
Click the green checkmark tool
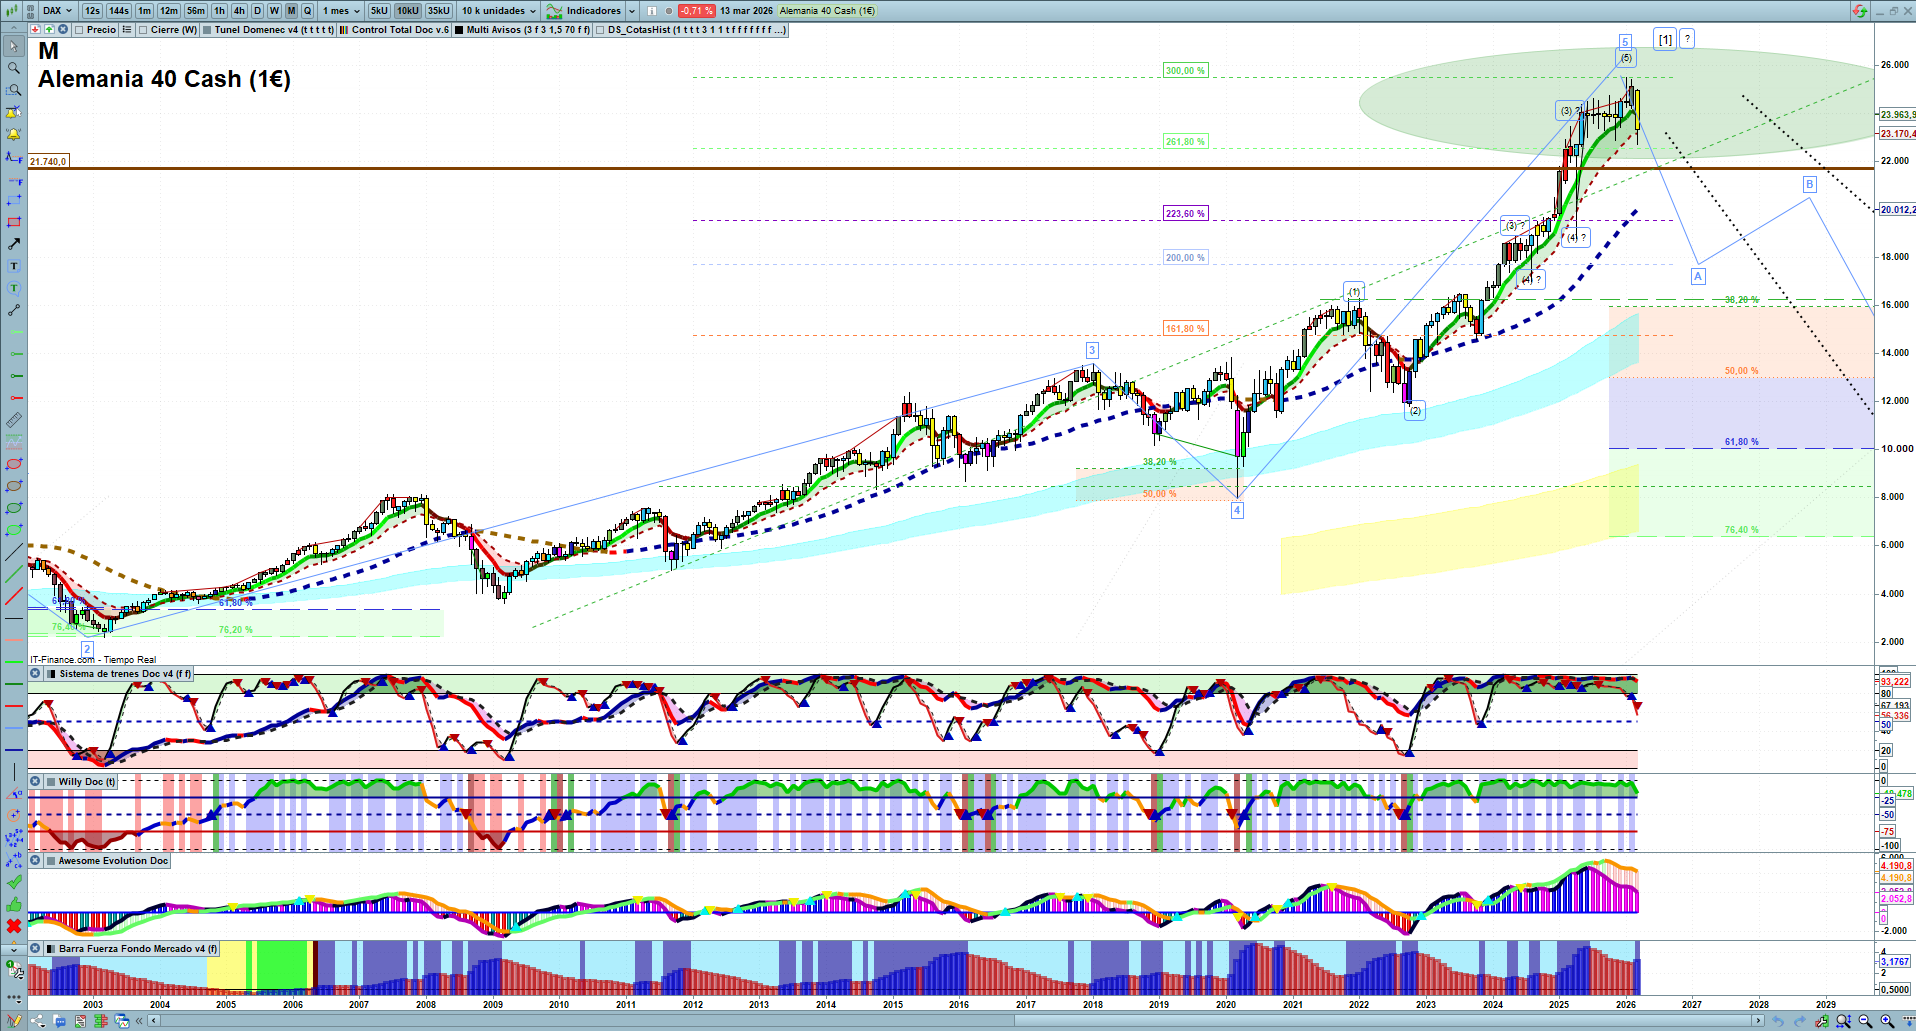[14, 882]
